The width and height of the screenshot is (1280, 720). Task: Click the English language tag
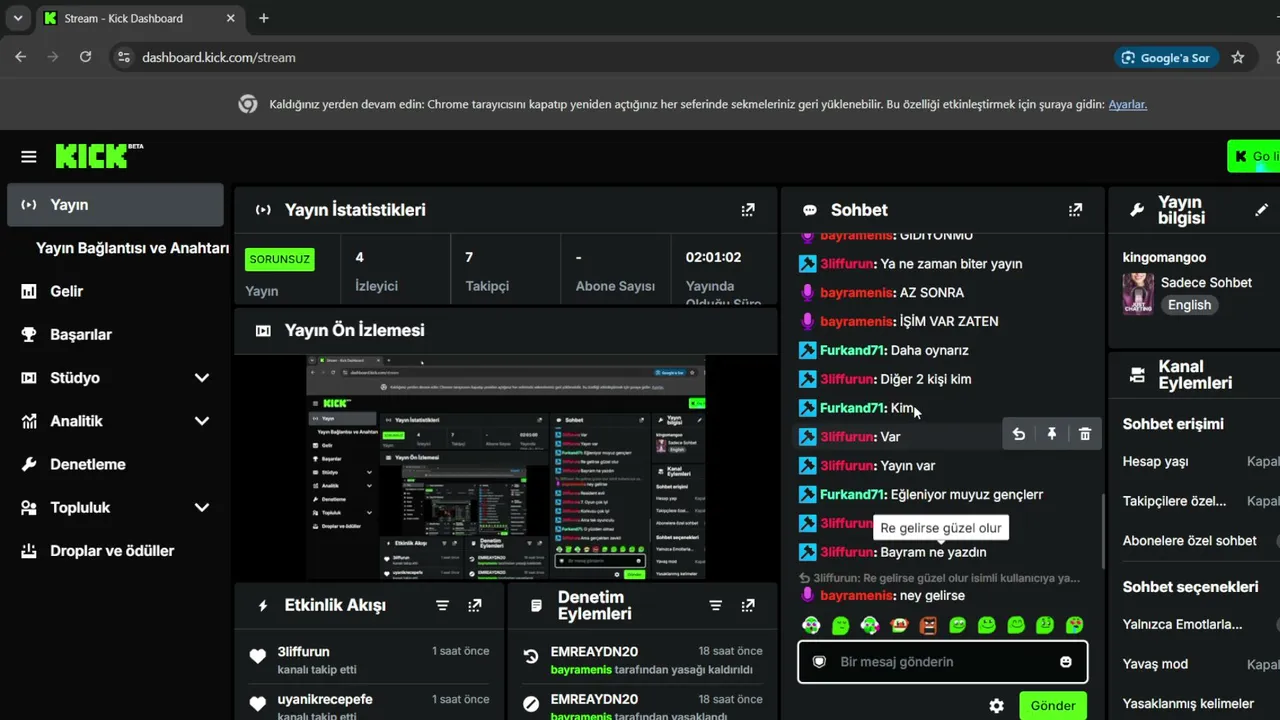pyautogui.click(x=1190, y=305)
